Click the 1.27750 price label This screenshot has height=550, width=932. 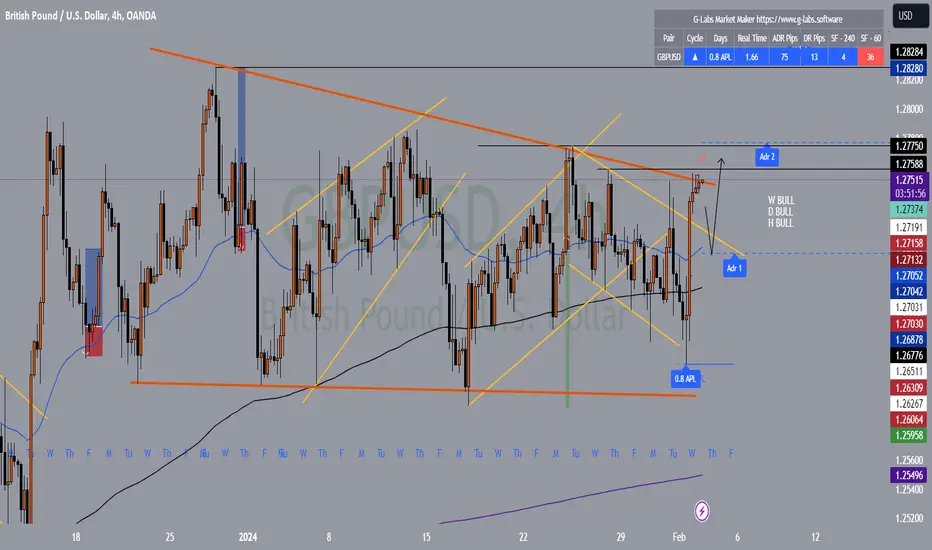tap(908, 146)
